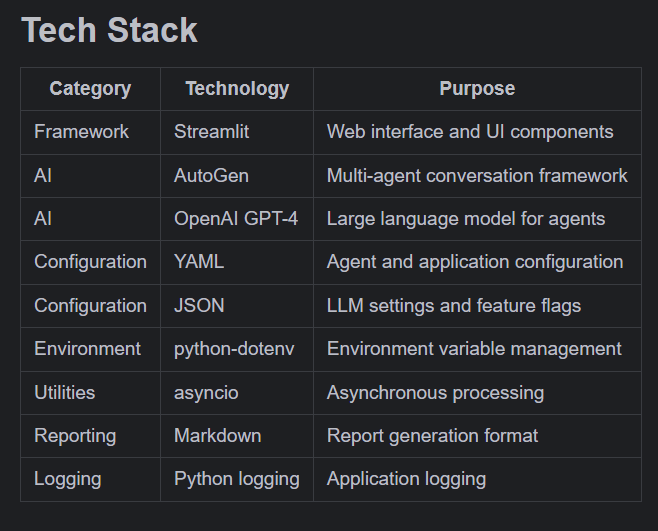Click the Reporting category cell
Viewport: 658px width, 531px height.
pos(90,436)
